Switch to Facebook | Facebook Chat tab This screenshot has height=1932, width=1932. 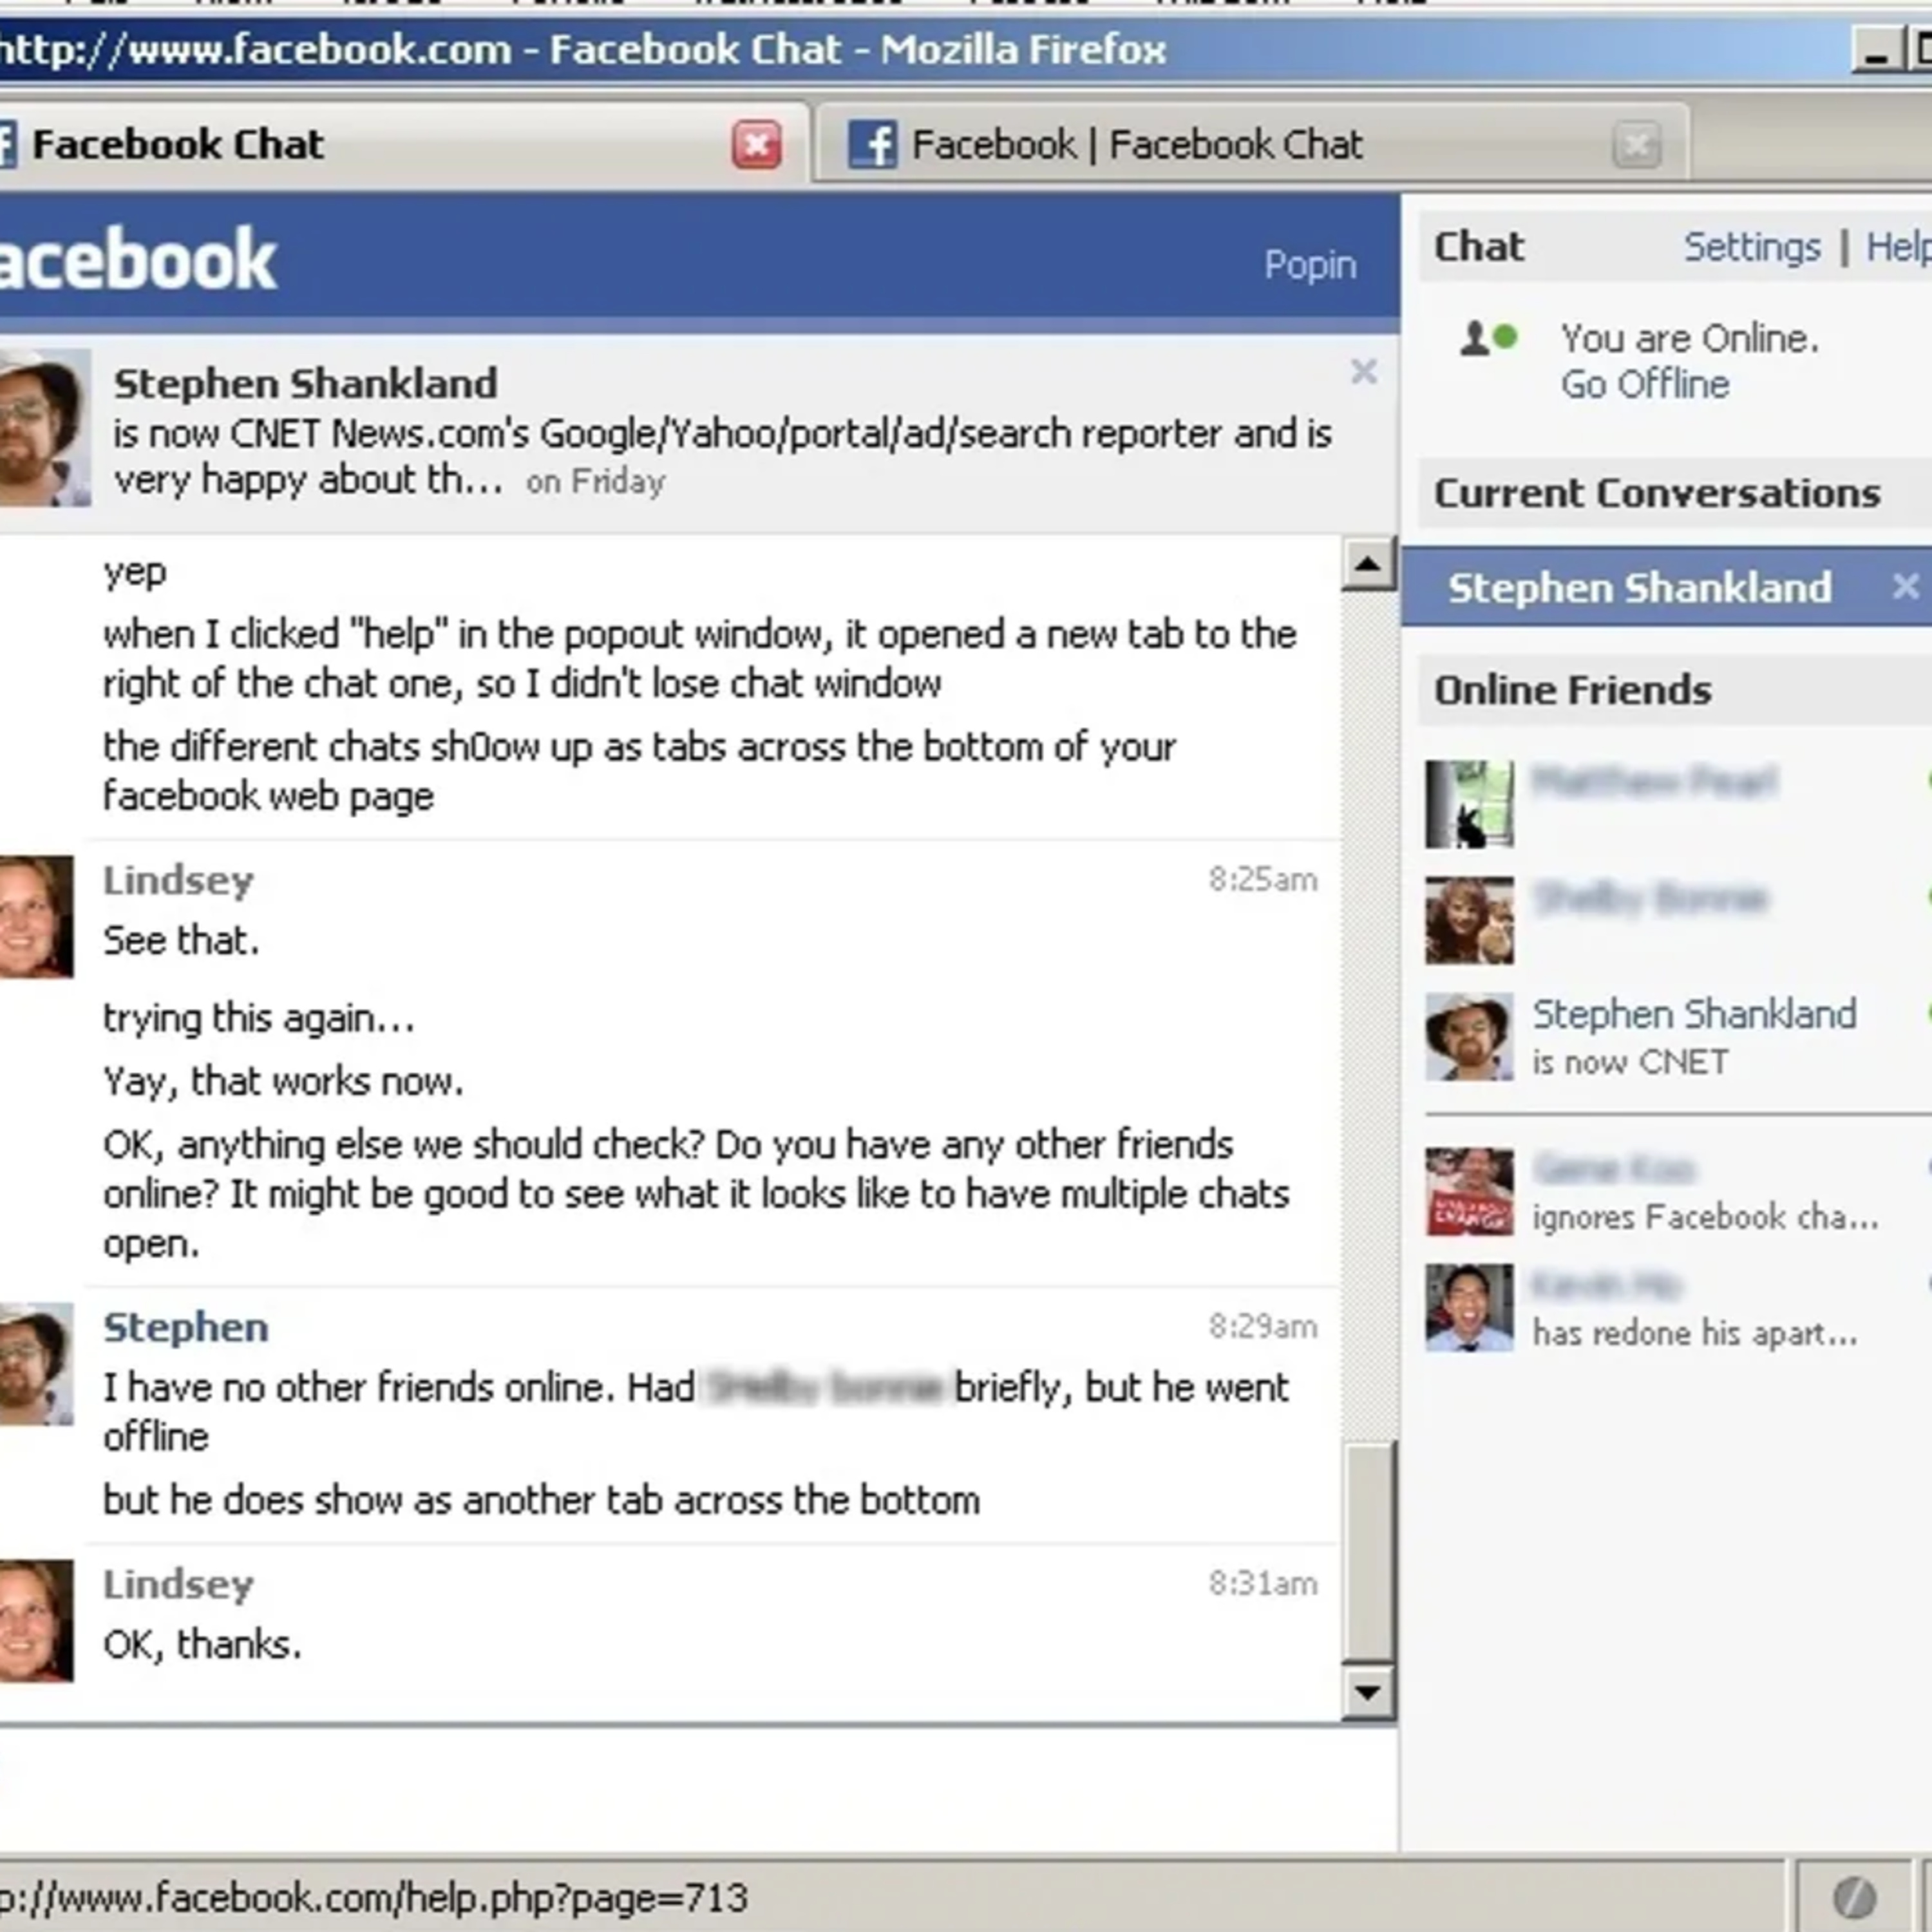tap(1136, 145)
